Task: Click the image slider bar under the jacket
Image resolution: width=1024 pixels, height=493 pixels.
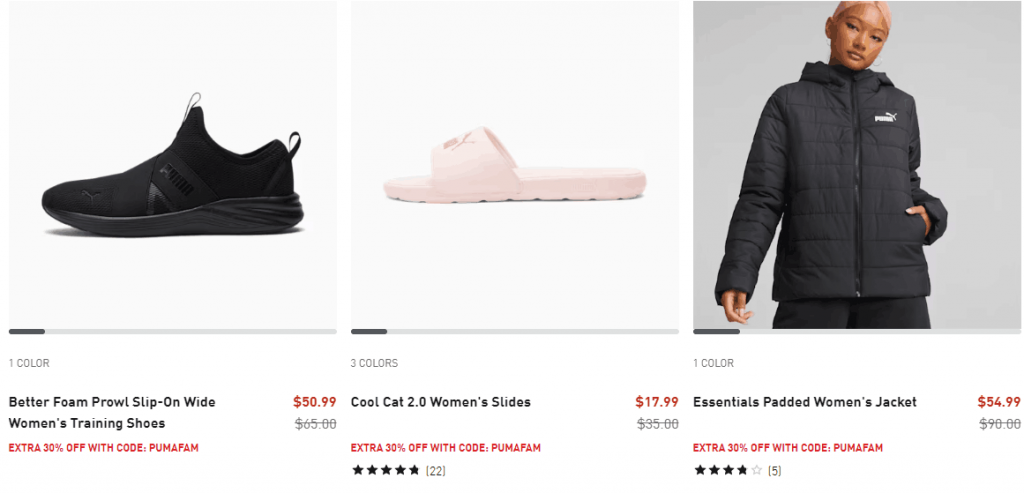Action: pyautogui.click(x=856, y=331)
